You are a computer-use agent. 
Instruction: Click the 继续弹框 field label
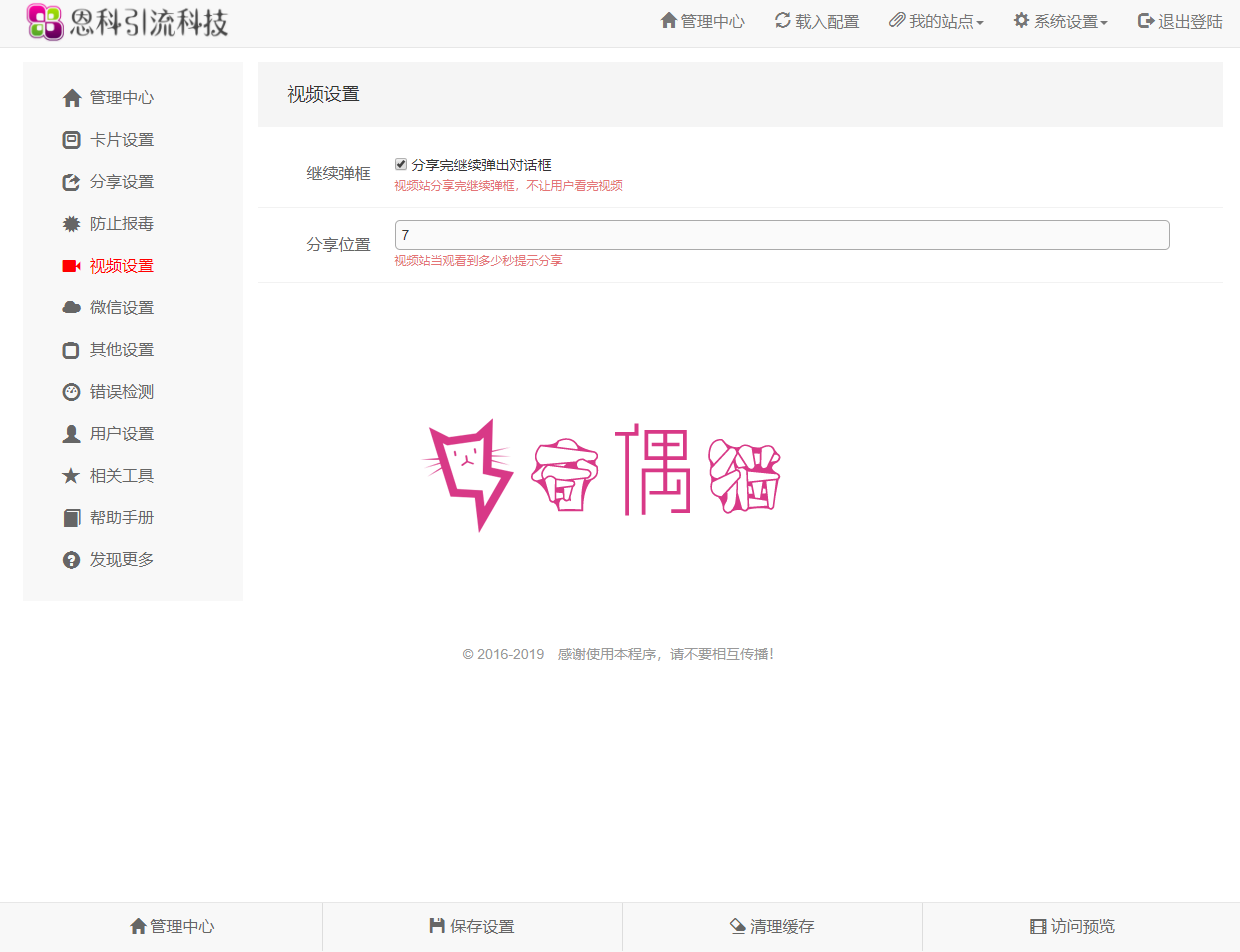coord(338,174)
